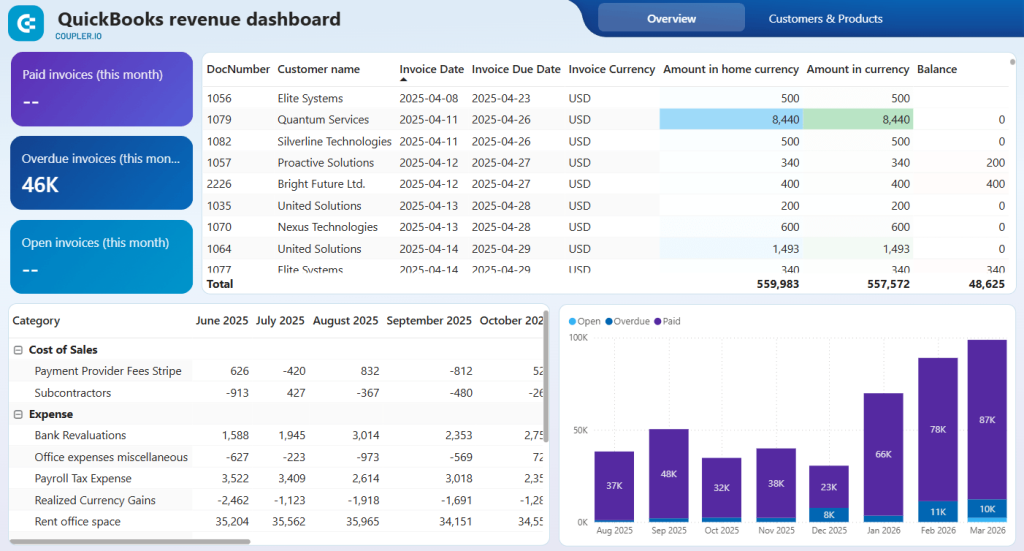
Task: Select the Bank Revaluations row
Action: click(x=277, y=435)
